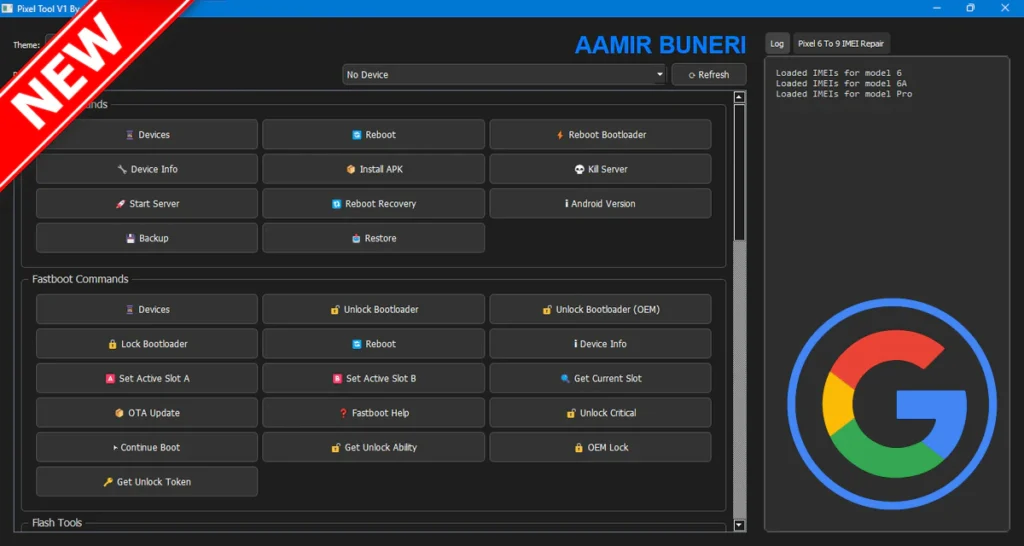Screen dimensions: 1024x546
Task: Click the Refresh button
Action: pyautogui.click(x=709, y=74)
